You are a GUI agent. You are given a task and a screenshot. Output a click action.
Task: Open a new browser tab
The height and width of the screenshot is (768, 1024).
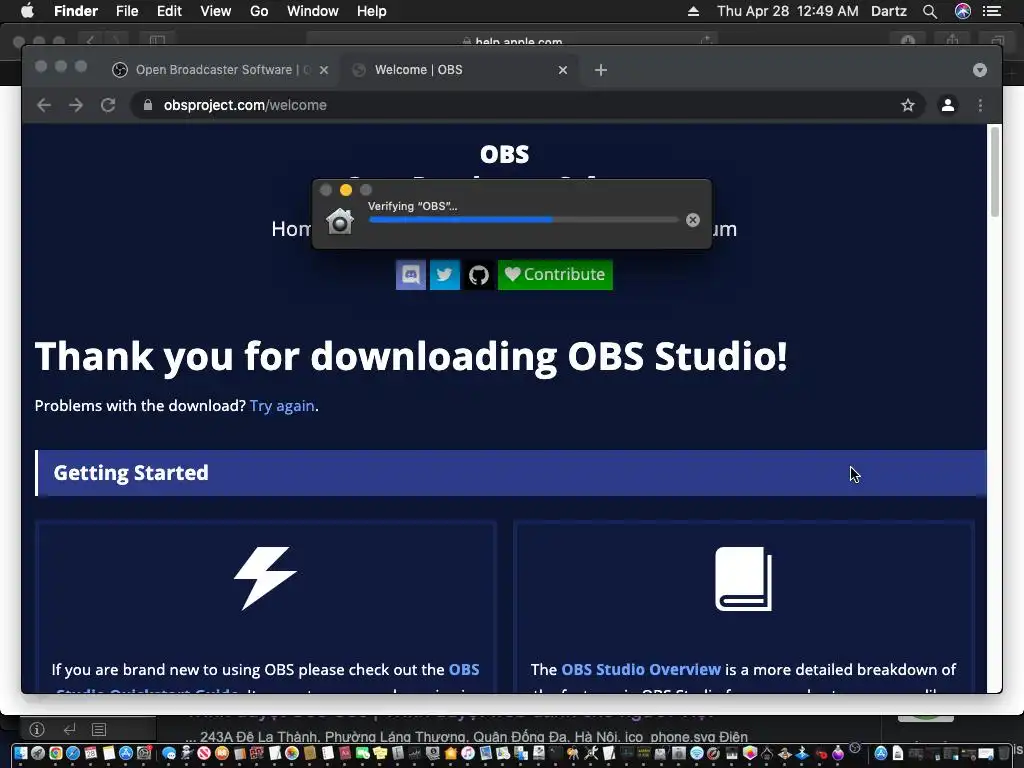click(x=601, y=70)
